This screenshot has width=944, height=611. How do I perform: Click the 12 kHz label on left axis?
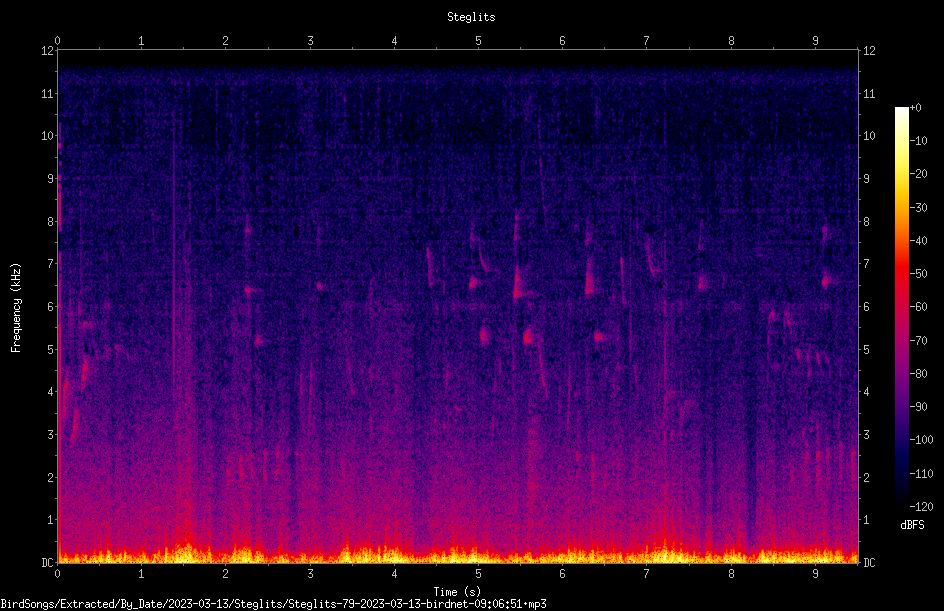click(48, 51)
